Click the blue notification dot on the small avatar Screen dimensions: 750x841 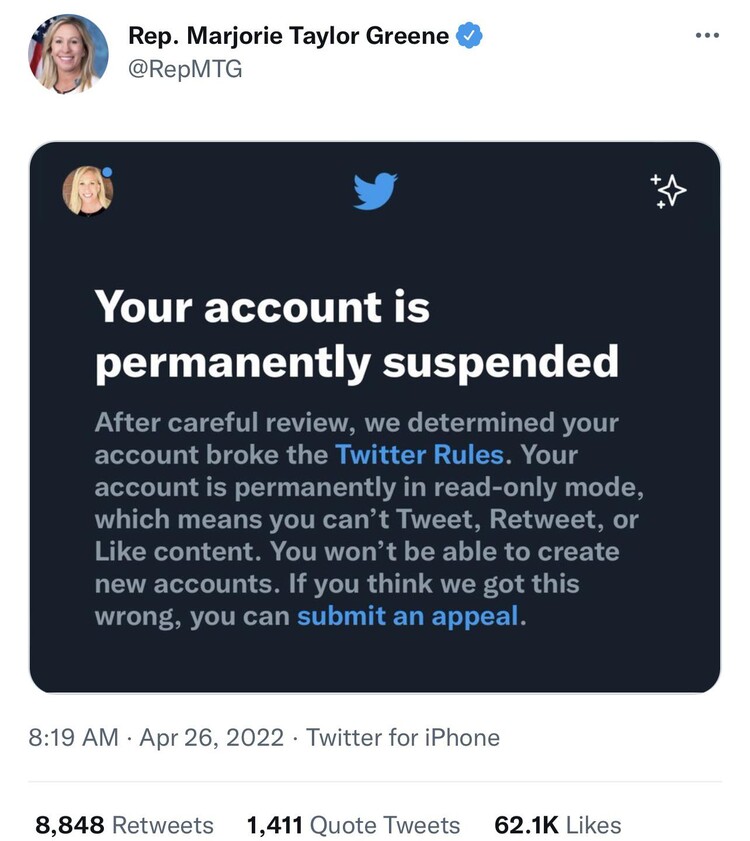[107, 172]
